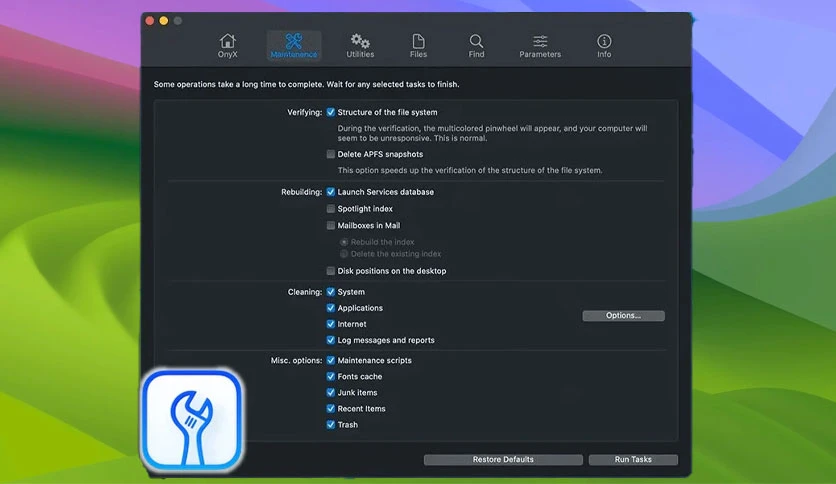The width and height of the screenshot is (836, 484).
Task: Uncheck Maintenance scripts
Action: pyautogui.click(x=331, y=360)
